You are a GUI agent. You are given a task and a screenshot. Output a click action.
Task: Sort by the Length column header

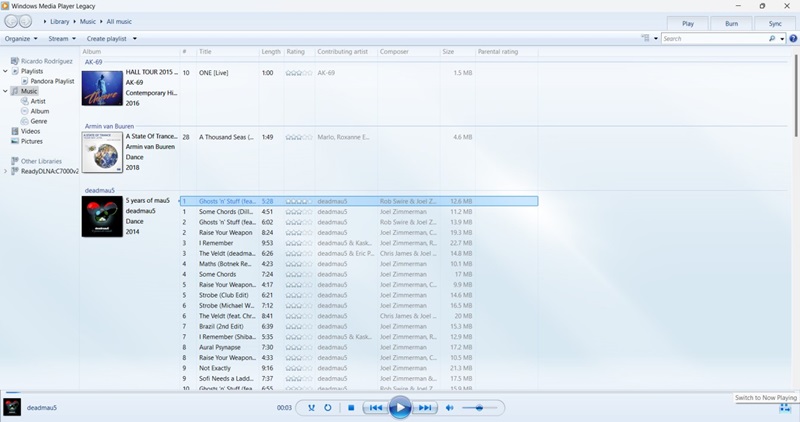tap(271, 52)
